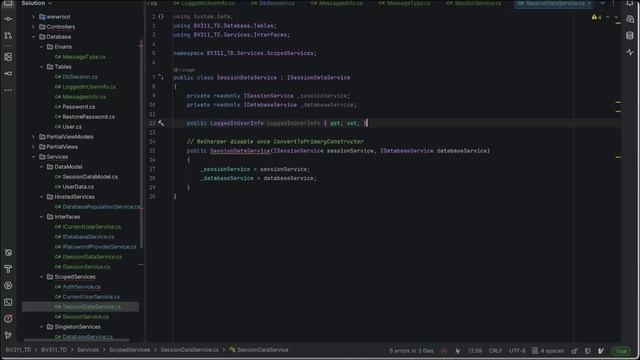Open the Commit tool window icon
The width and height of the screenshot is (640, 360).
click(8, 19)
